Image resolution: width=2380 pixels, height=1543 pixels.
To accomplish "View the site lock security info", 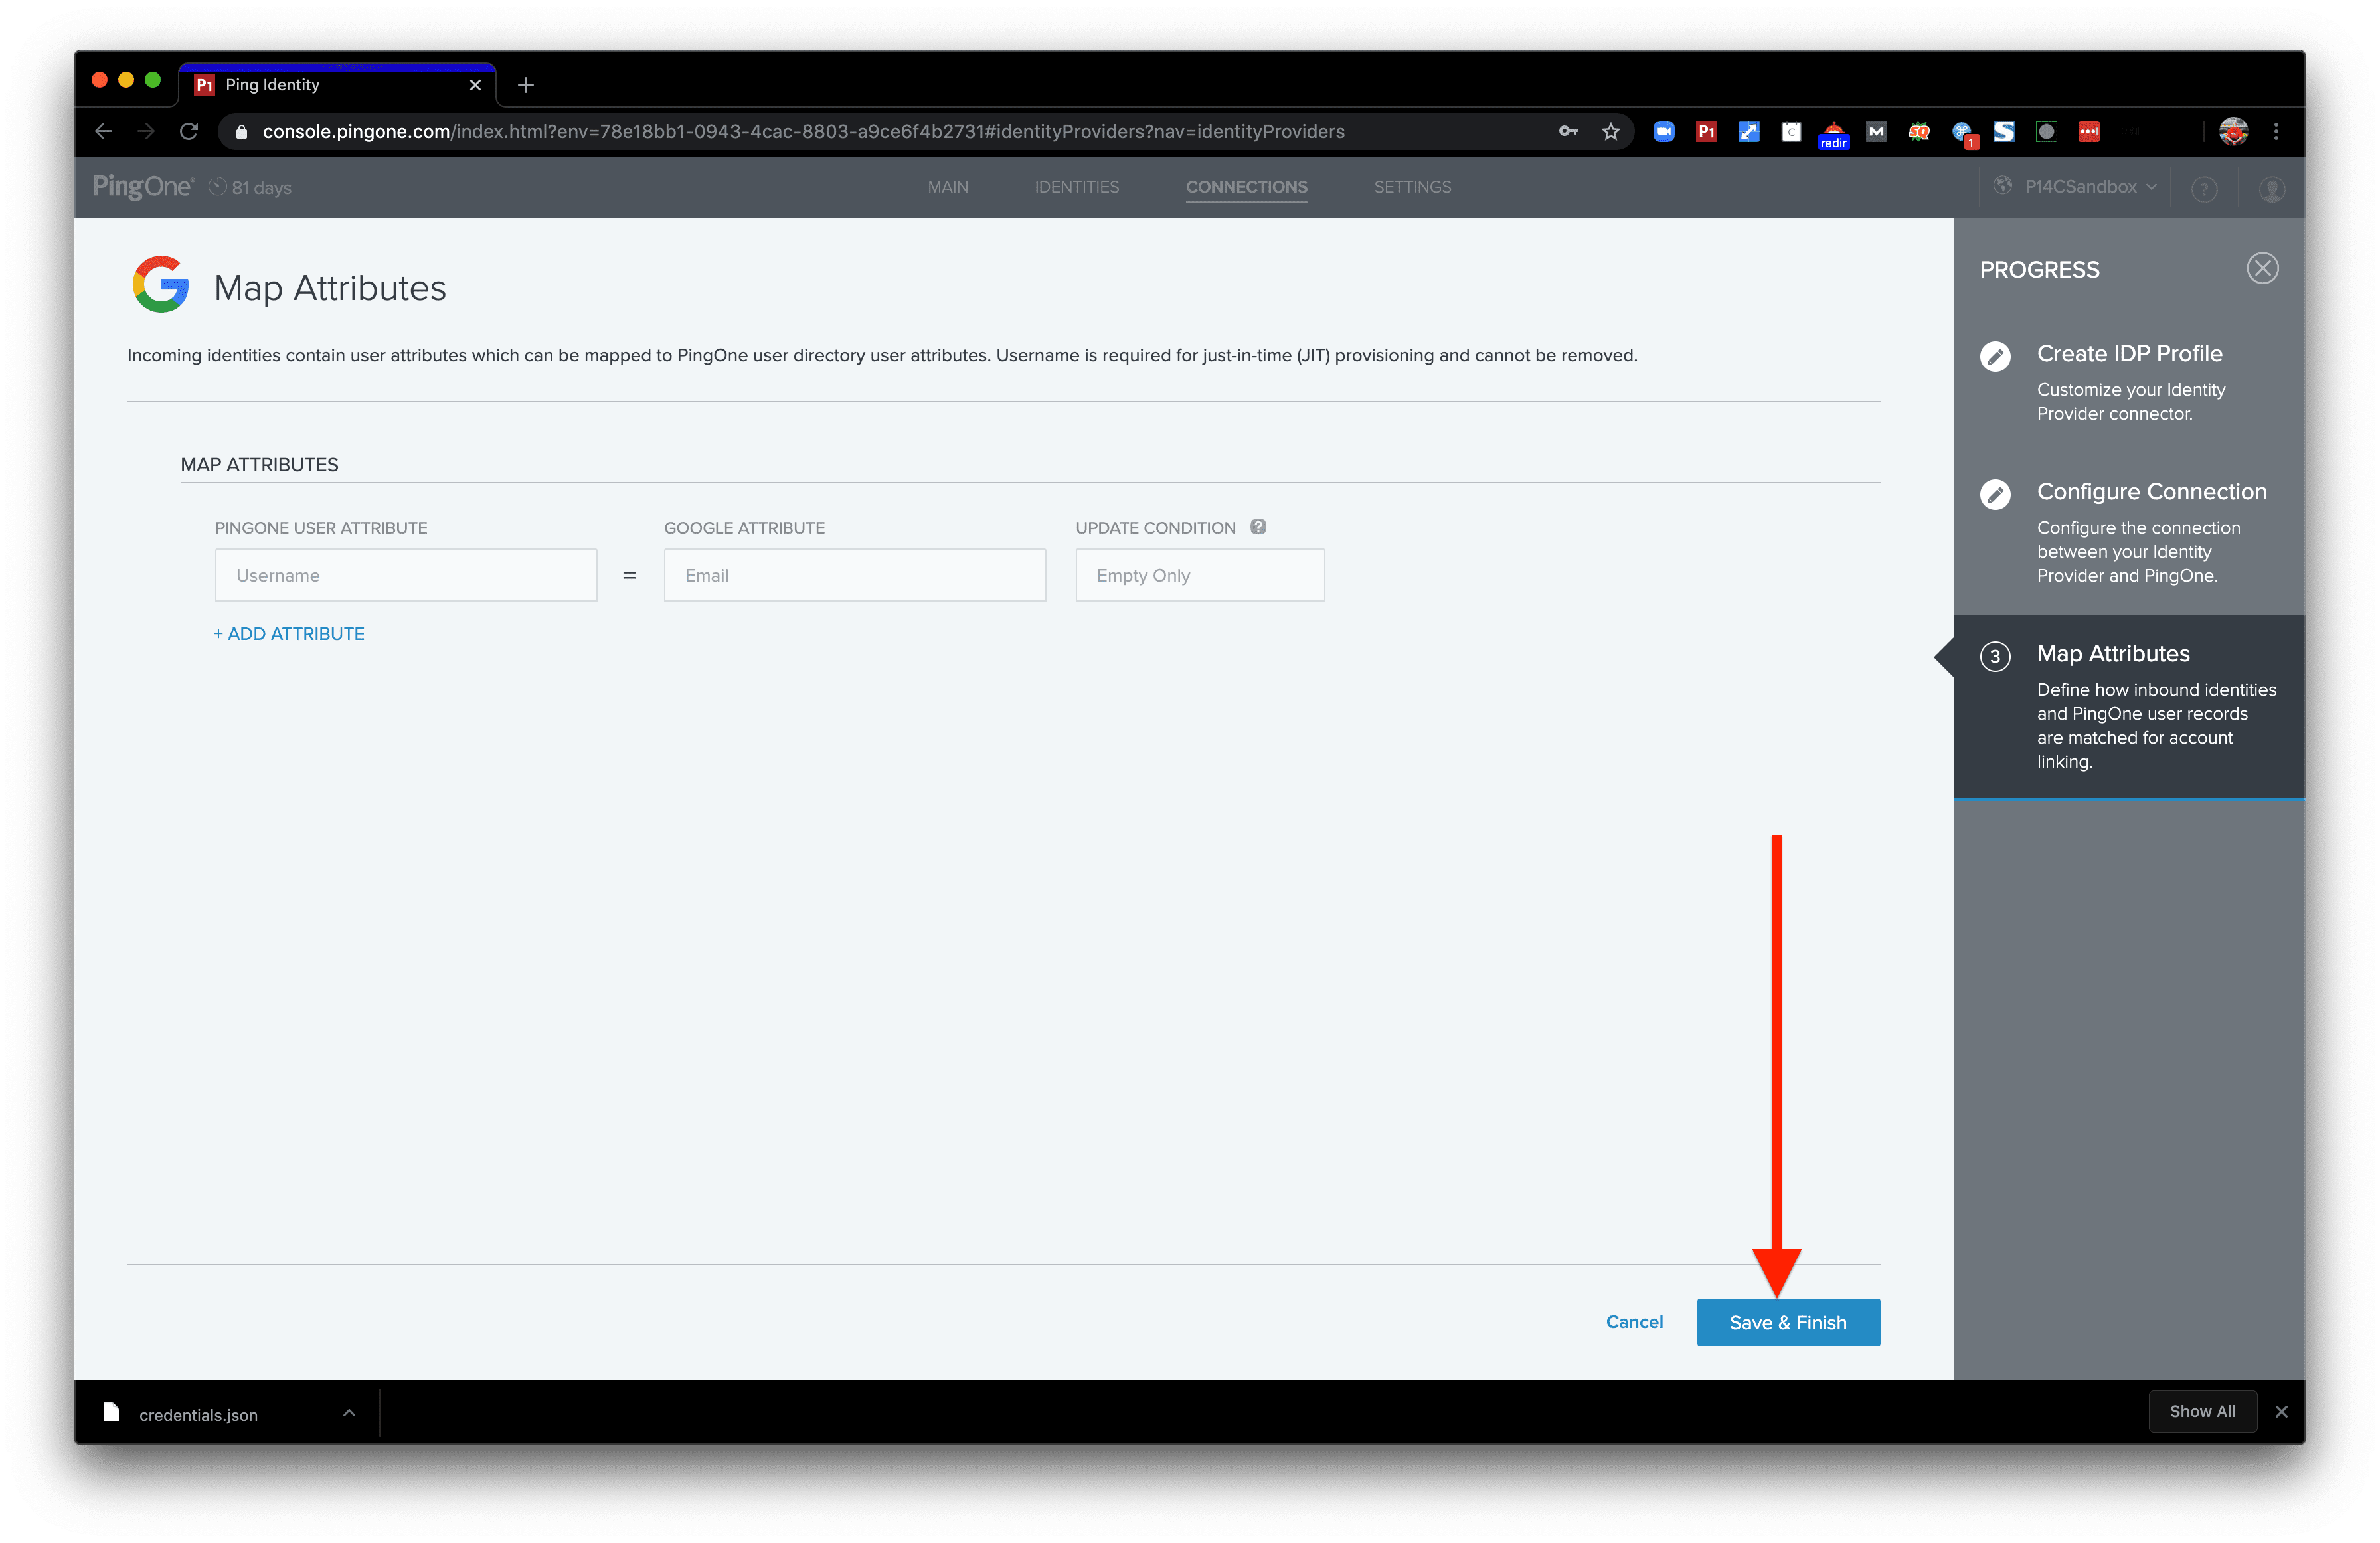I will pyautogui.click(x=241, y=132).
